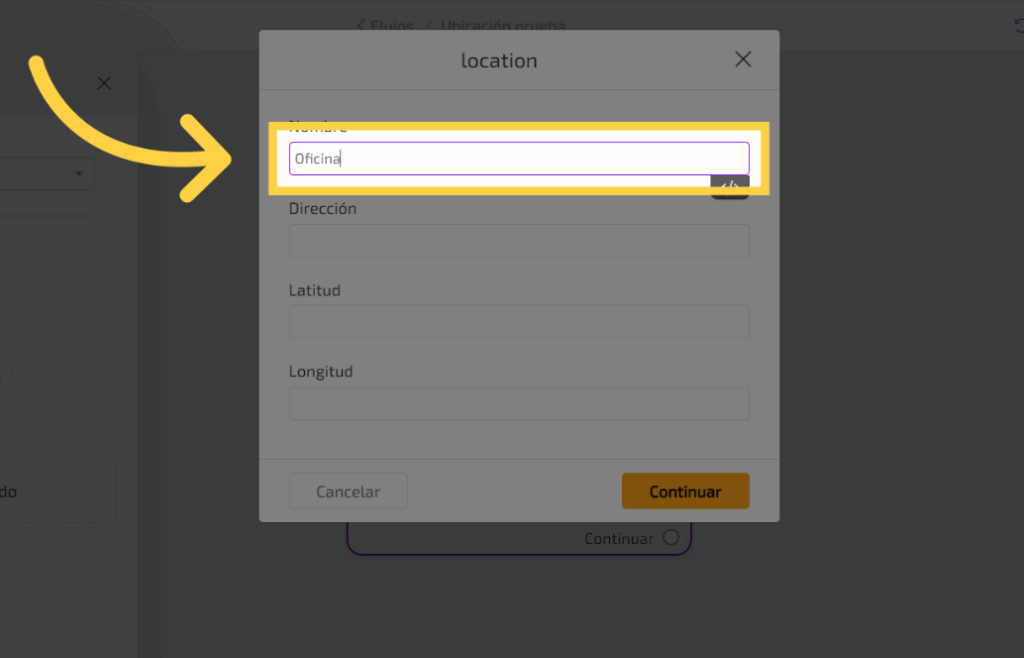
Task: Click into the Dirección input field
Action: click(519, 240)
